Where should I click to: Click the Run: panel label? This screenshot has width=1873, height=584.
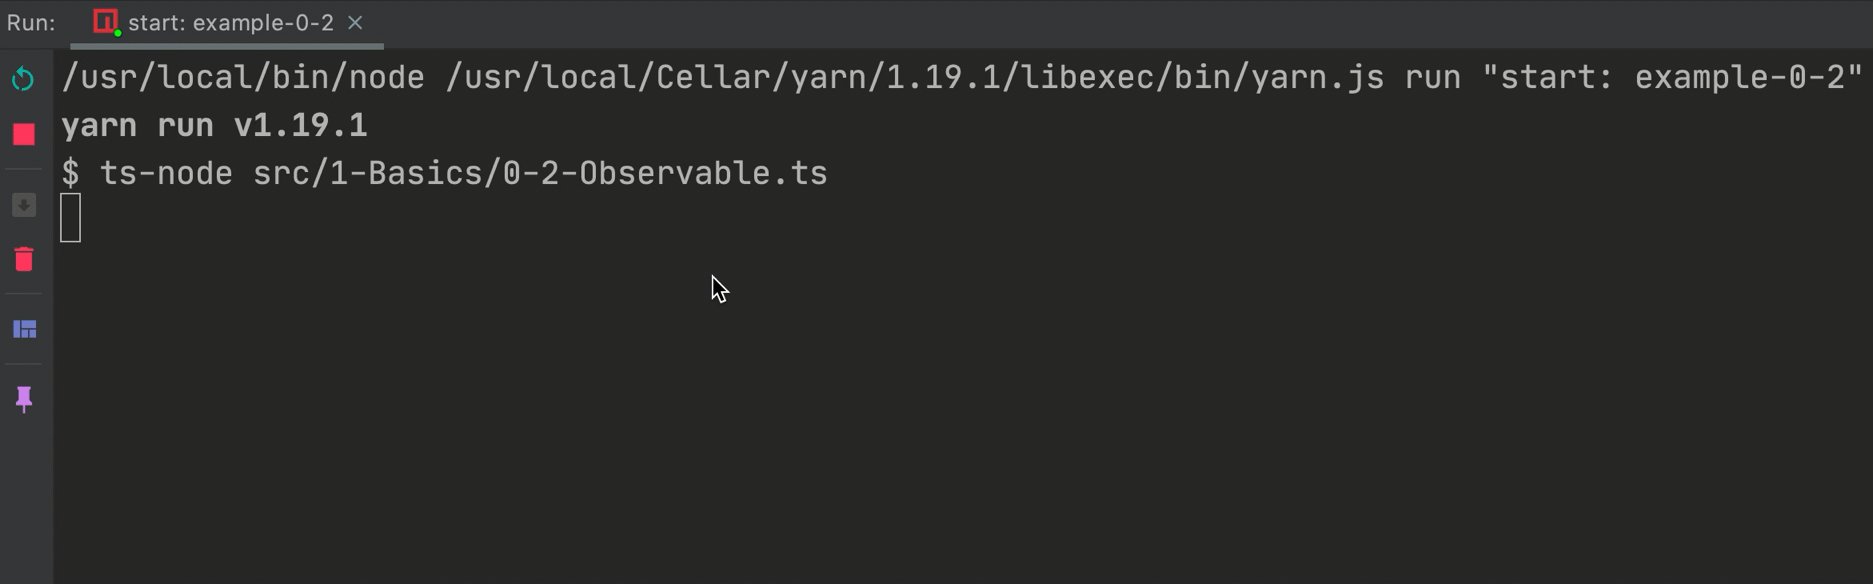tap(31, 23)
